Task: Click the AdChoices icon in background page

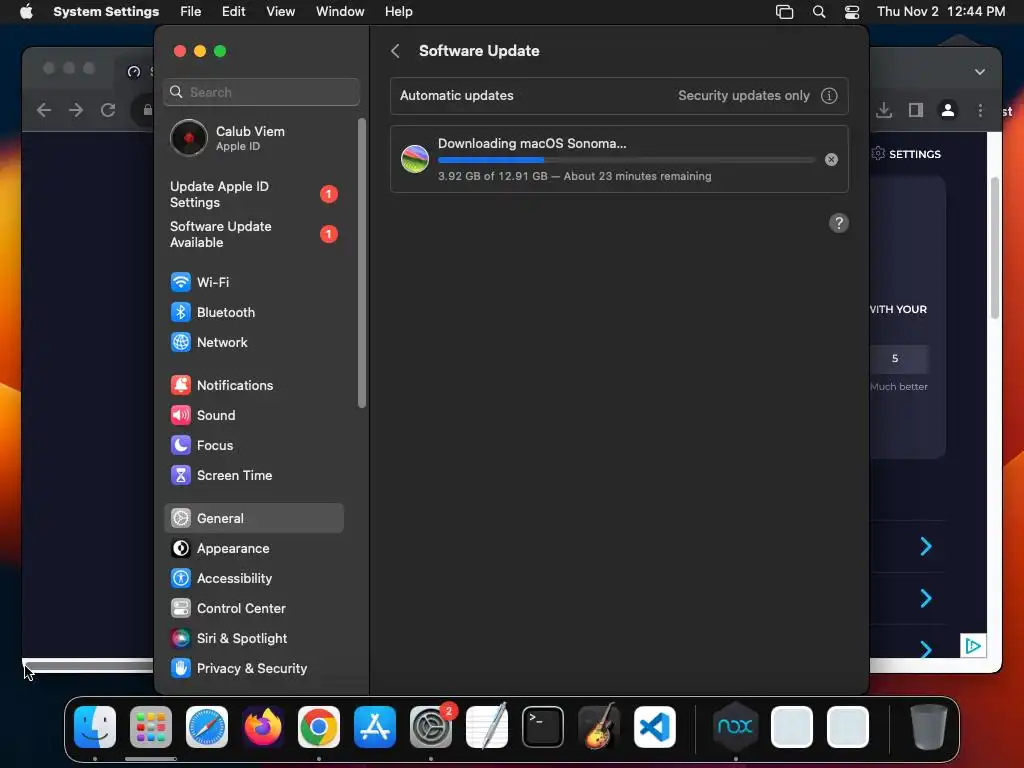Action: coord(973,646)
